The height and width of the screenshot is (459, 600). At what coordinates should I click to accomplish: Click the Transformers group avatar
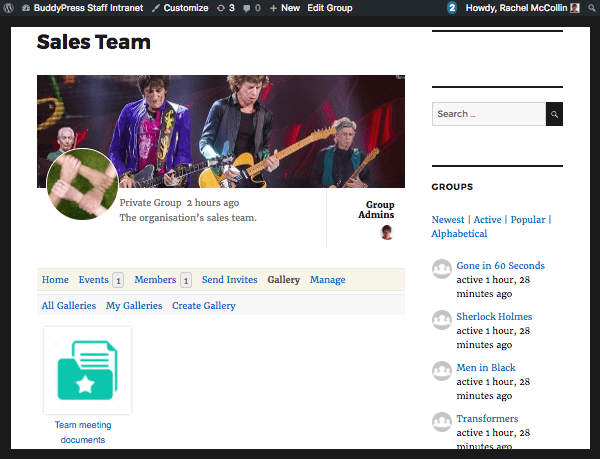pos(442,422)
